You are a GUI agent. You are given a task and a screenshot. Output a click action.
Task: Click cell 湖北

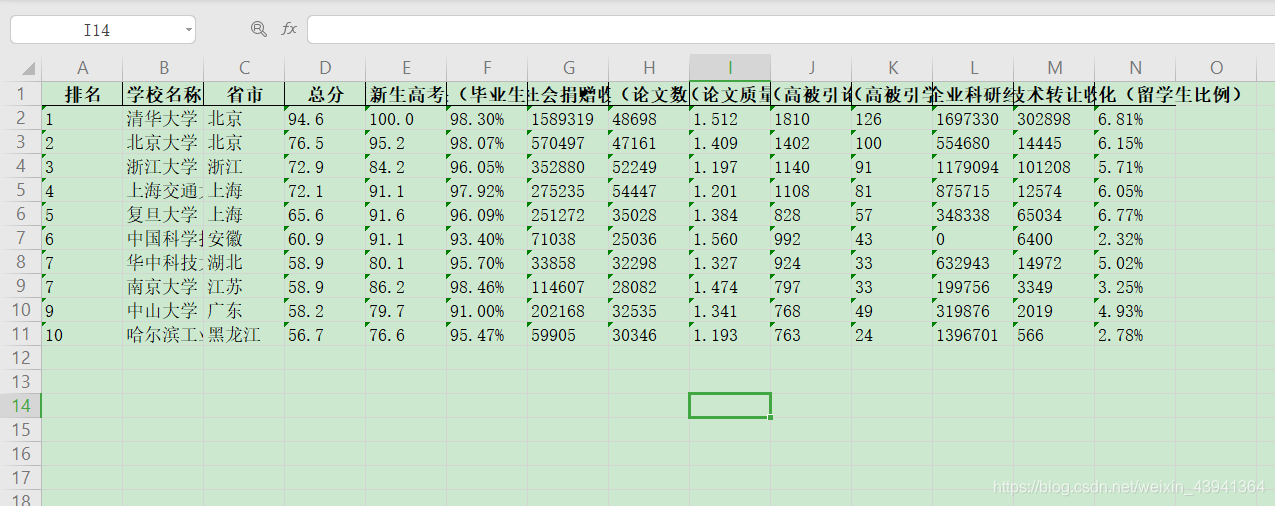point(244,262)
